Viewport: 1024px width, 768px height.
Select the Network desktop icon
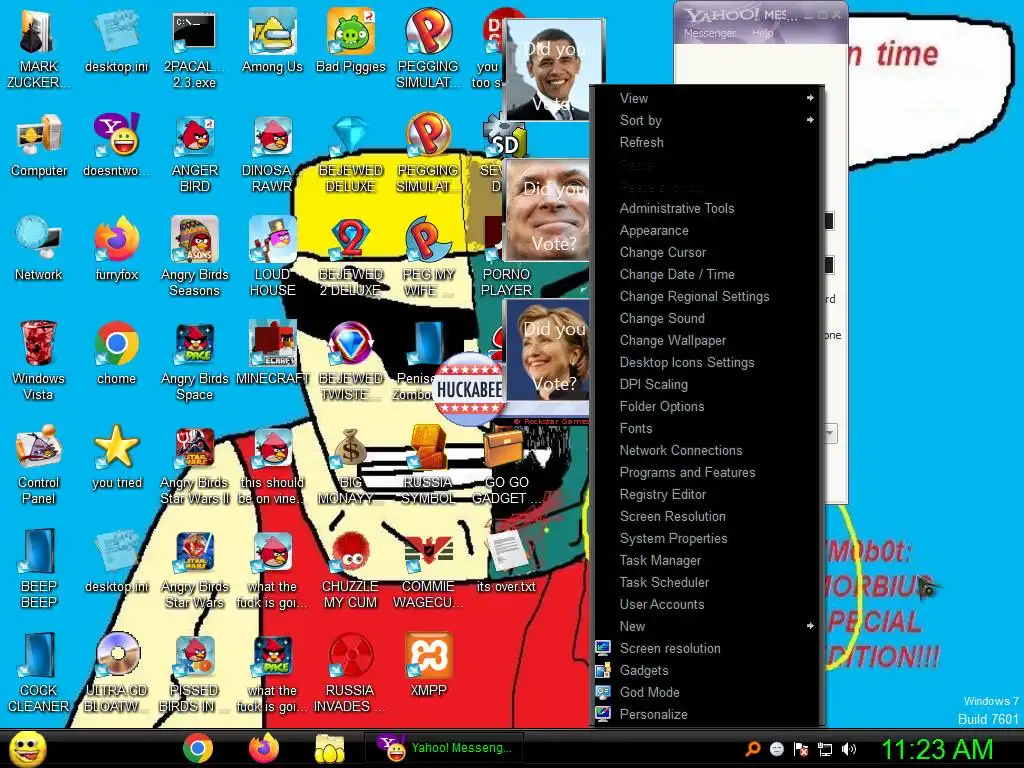[x=39, y=249]
